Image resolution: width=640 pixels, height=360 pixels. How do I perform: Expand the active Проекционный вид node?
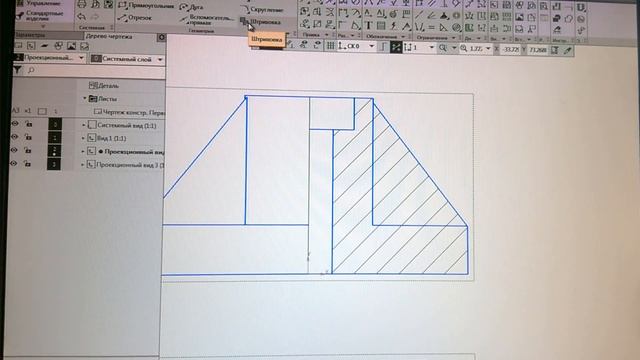pyautogui.click(x=83, y=151)
